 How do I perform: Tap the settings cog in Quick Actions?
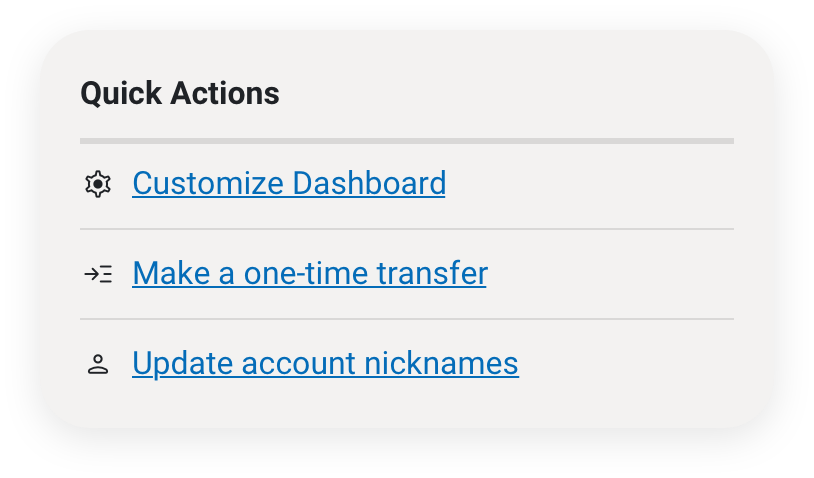[x=98, y=184]
